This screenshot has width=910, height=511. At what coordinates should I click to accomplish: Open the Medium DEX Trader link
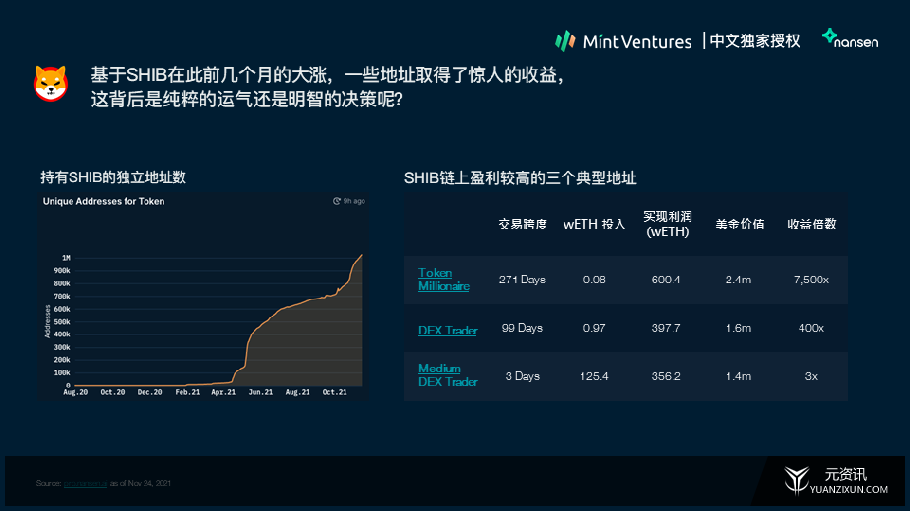(x=447, y=375)
